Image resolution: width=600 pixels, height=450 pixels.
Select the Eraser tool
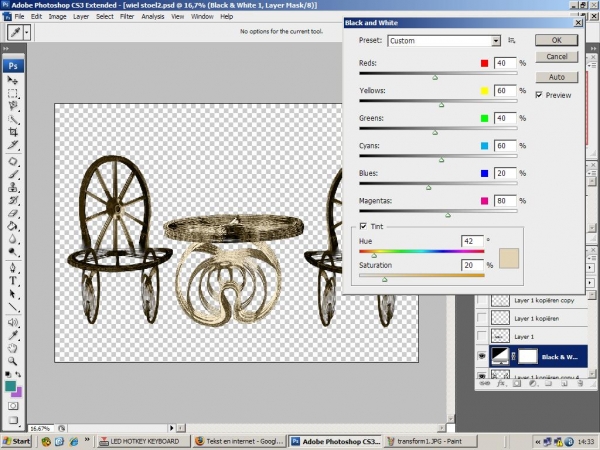tap(13, 213)
